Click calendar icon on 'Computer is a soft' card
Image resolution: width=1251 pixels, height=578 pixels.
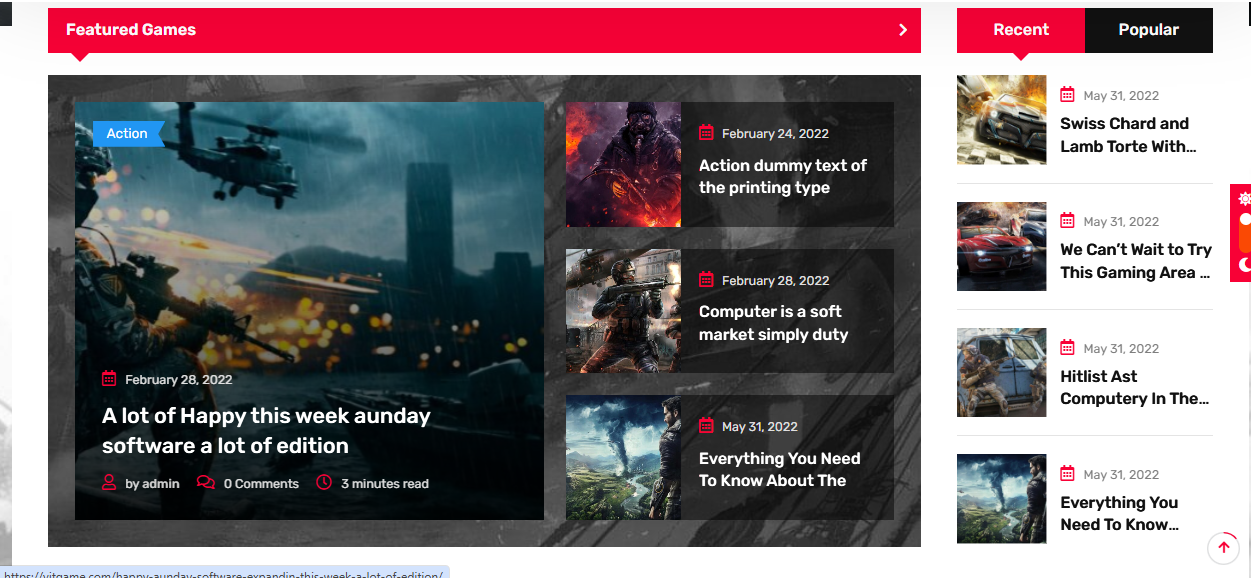click(706, 279)
